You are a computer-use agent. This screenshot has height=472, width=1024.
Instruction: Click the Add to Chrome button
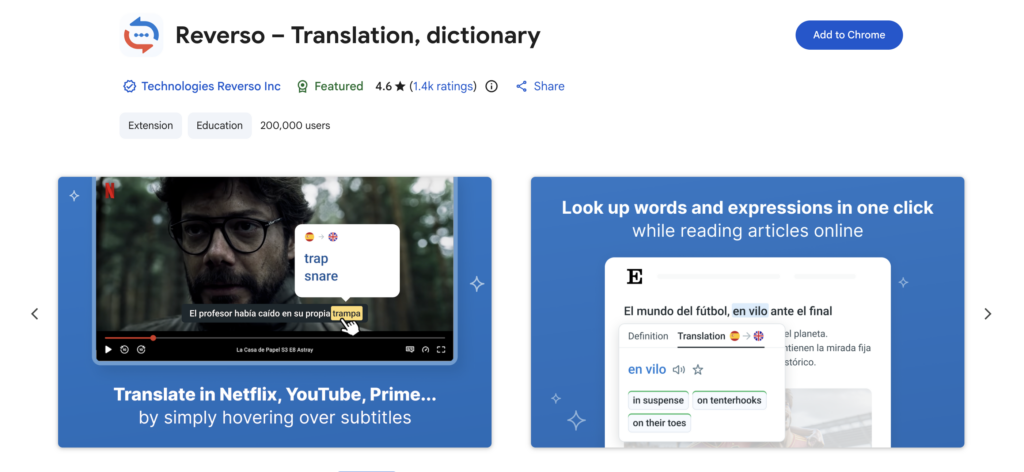(848, 35)
